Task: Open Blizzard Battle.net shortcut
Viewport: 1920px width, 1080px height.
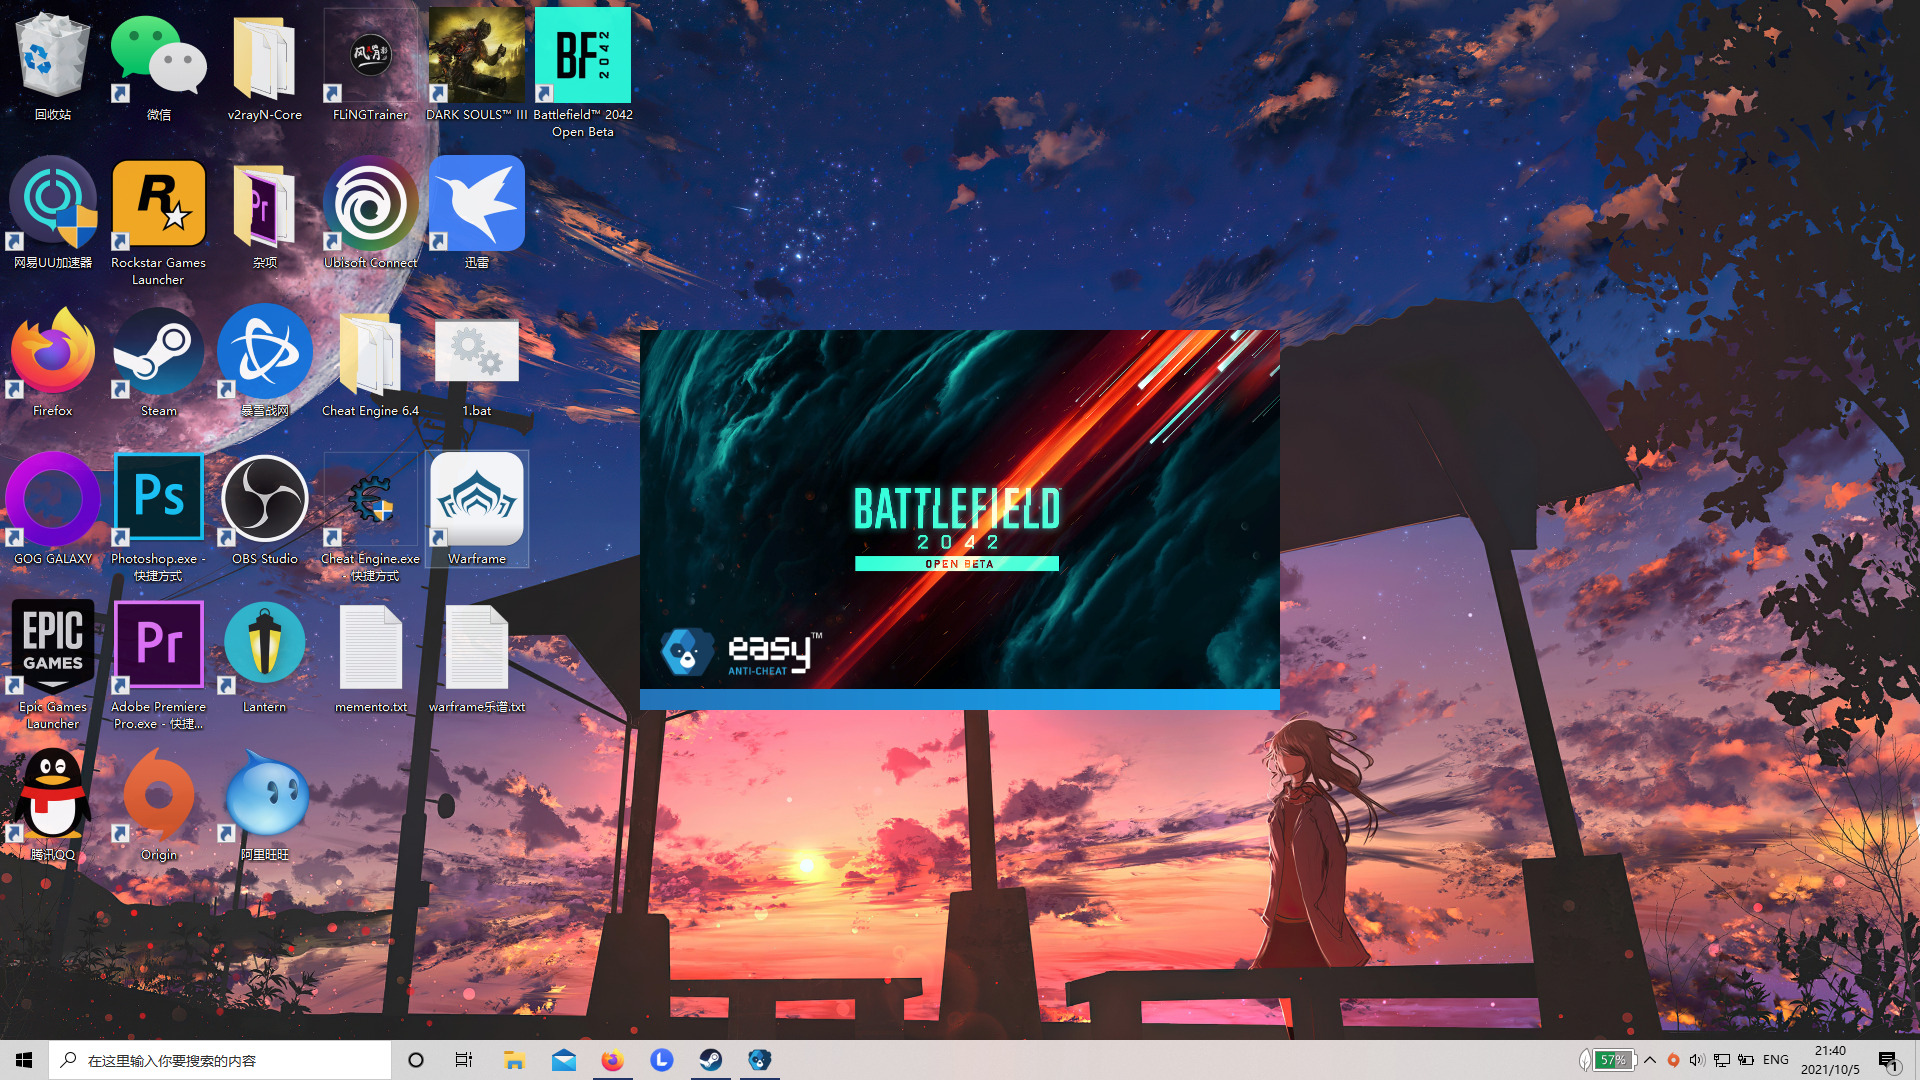Action: click(265, 361)
